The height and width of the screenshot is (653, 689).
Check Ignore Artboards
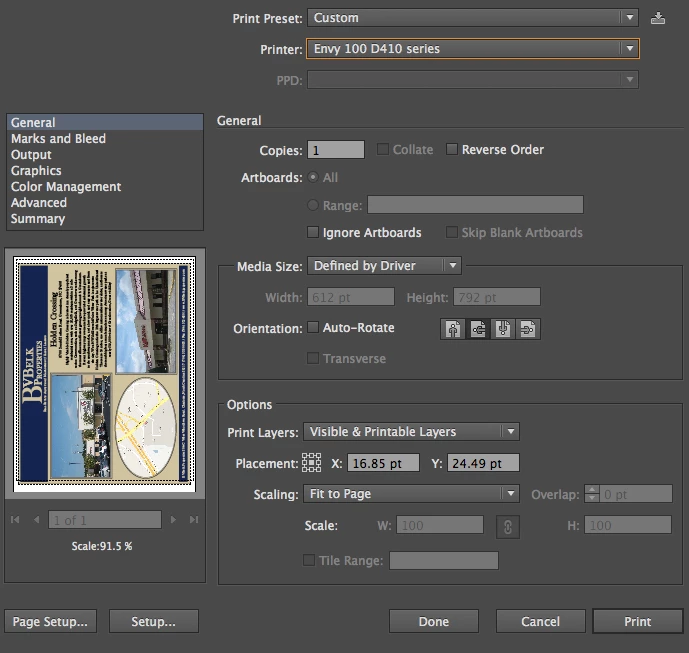313,232
